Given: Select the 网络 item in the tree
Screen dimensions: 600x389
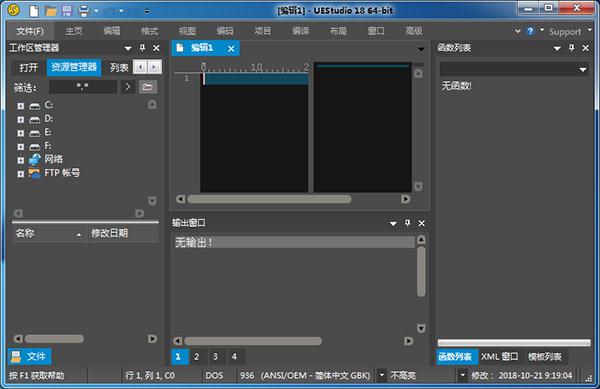Looking at the screenshot, I should 54,159.
